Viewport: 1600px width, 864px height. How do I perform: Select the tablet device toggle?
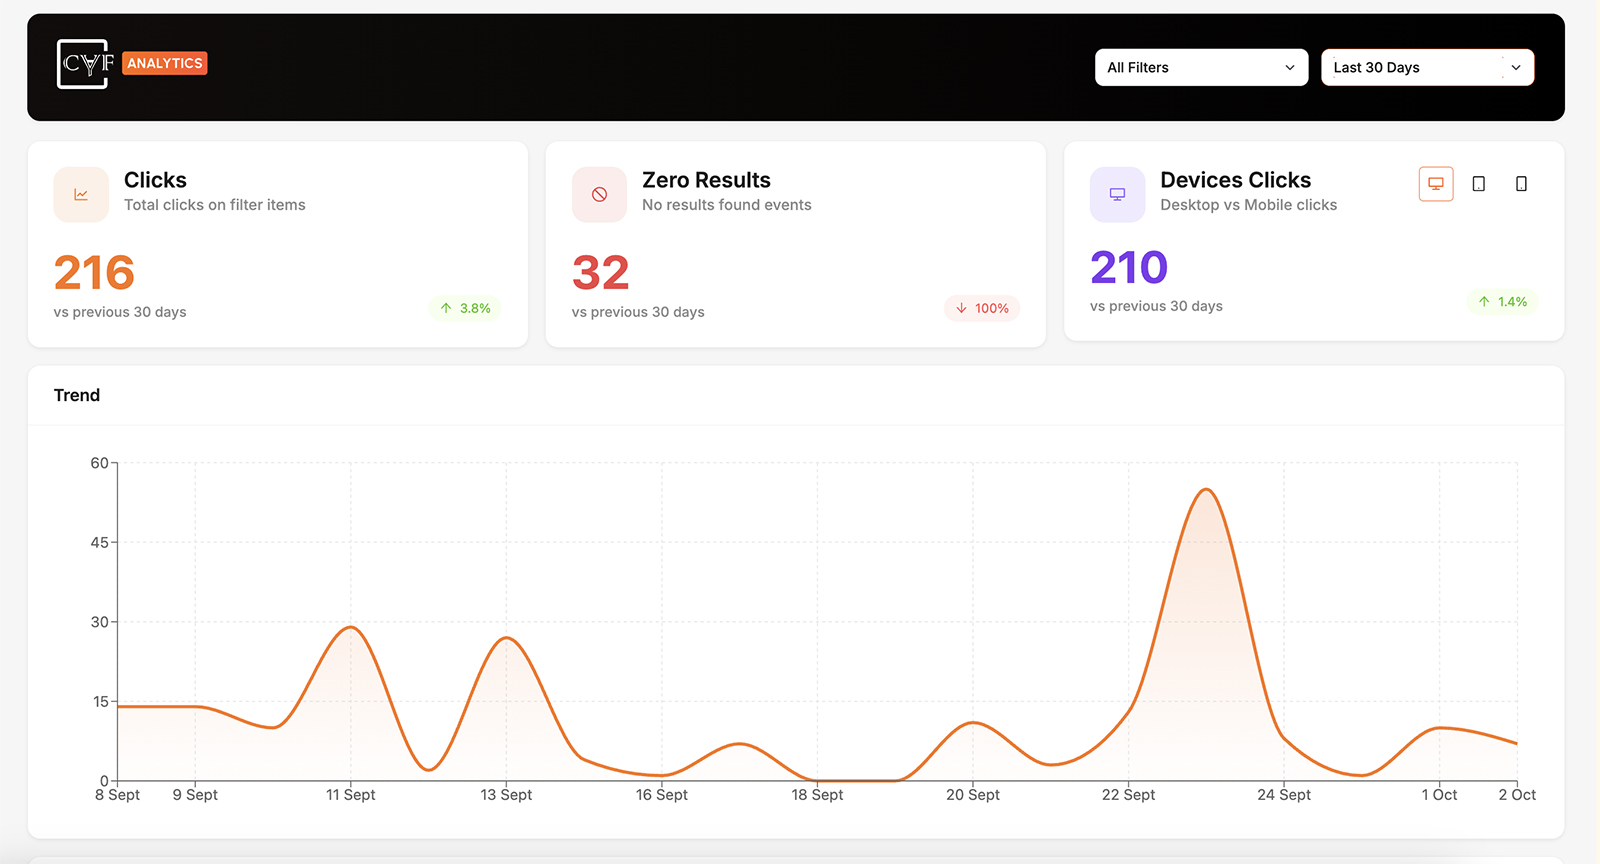pos(1479,183)
